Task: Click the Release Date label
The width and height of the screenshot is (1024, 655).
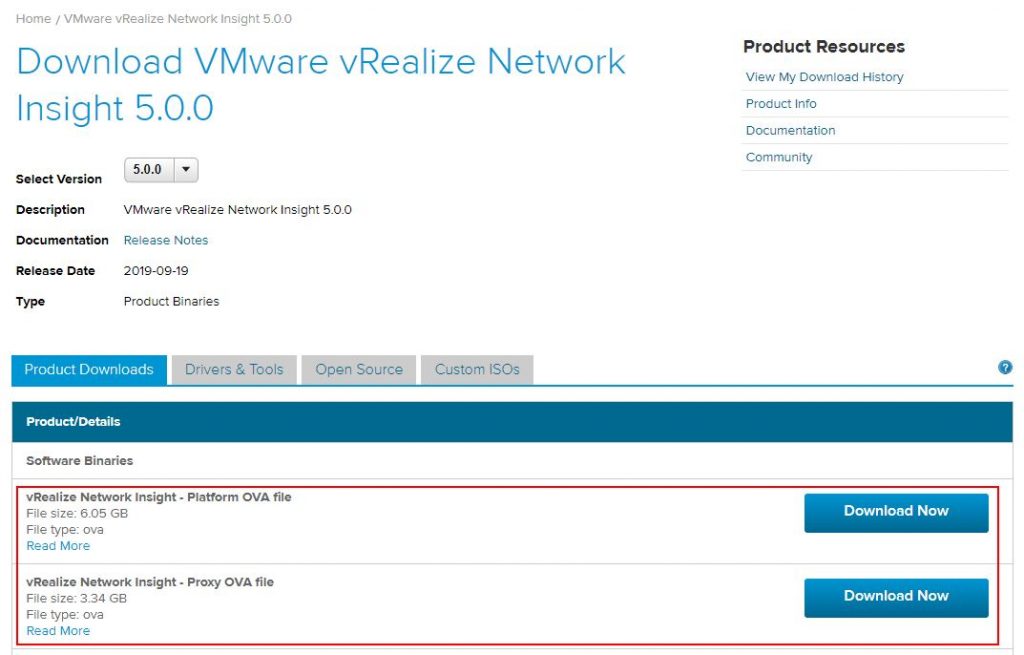Action: (56, 271)
